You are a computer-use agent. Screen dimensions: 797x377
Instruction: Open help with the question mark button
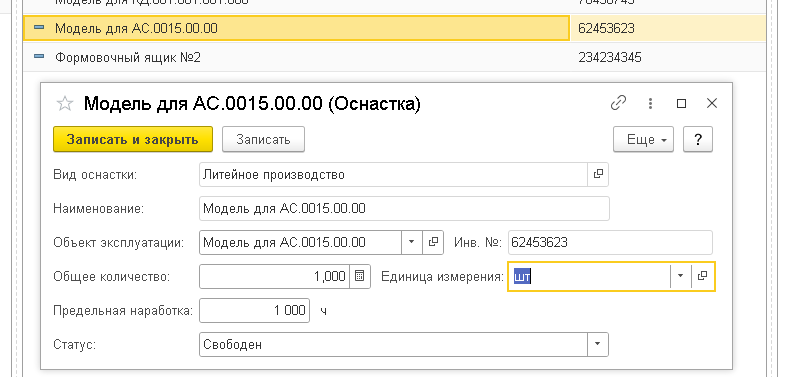click(698, 139)
